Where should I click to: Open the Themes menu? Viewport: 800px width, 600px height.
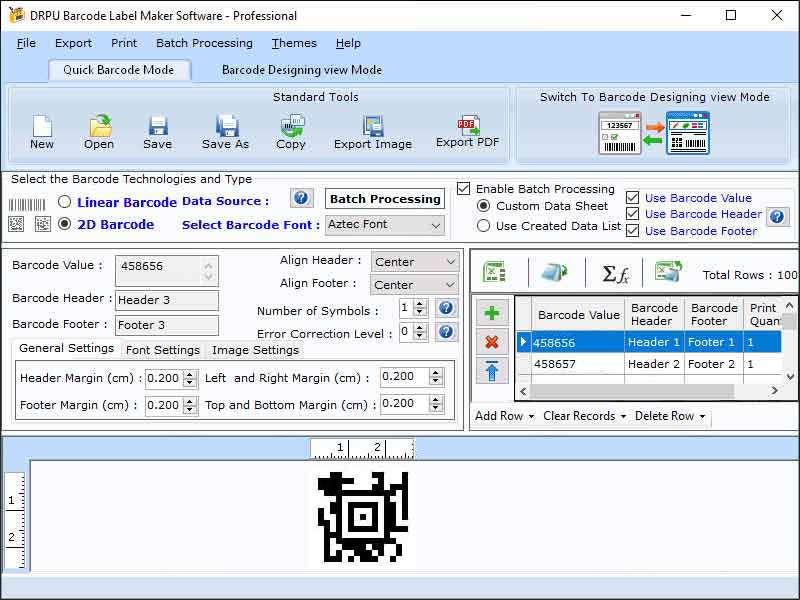(293, 43)
